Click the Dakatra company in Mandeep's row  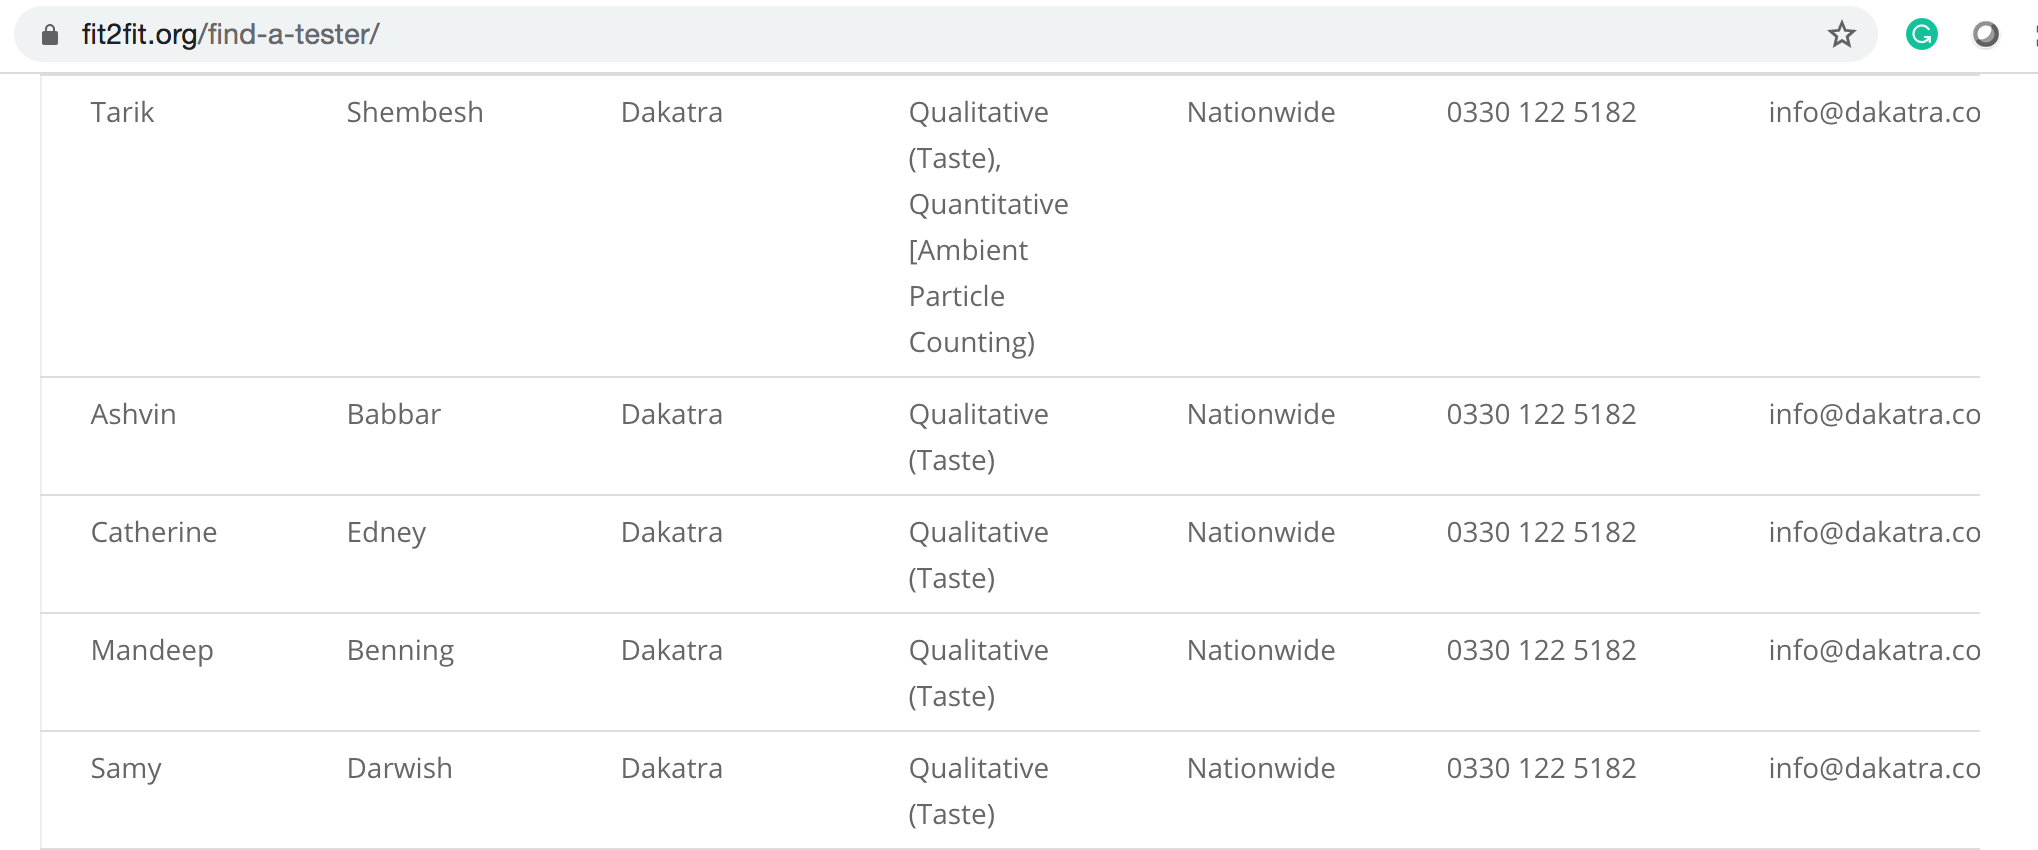(672, 650)
